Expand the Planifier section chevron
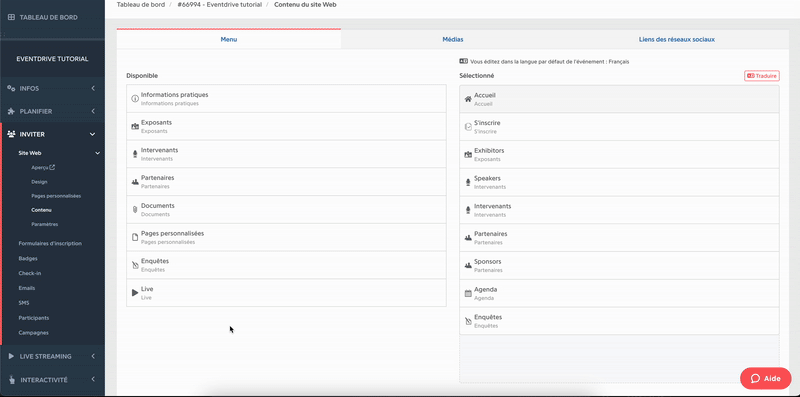The width and height of the screenshot is (800, 397). pos(93,111)
